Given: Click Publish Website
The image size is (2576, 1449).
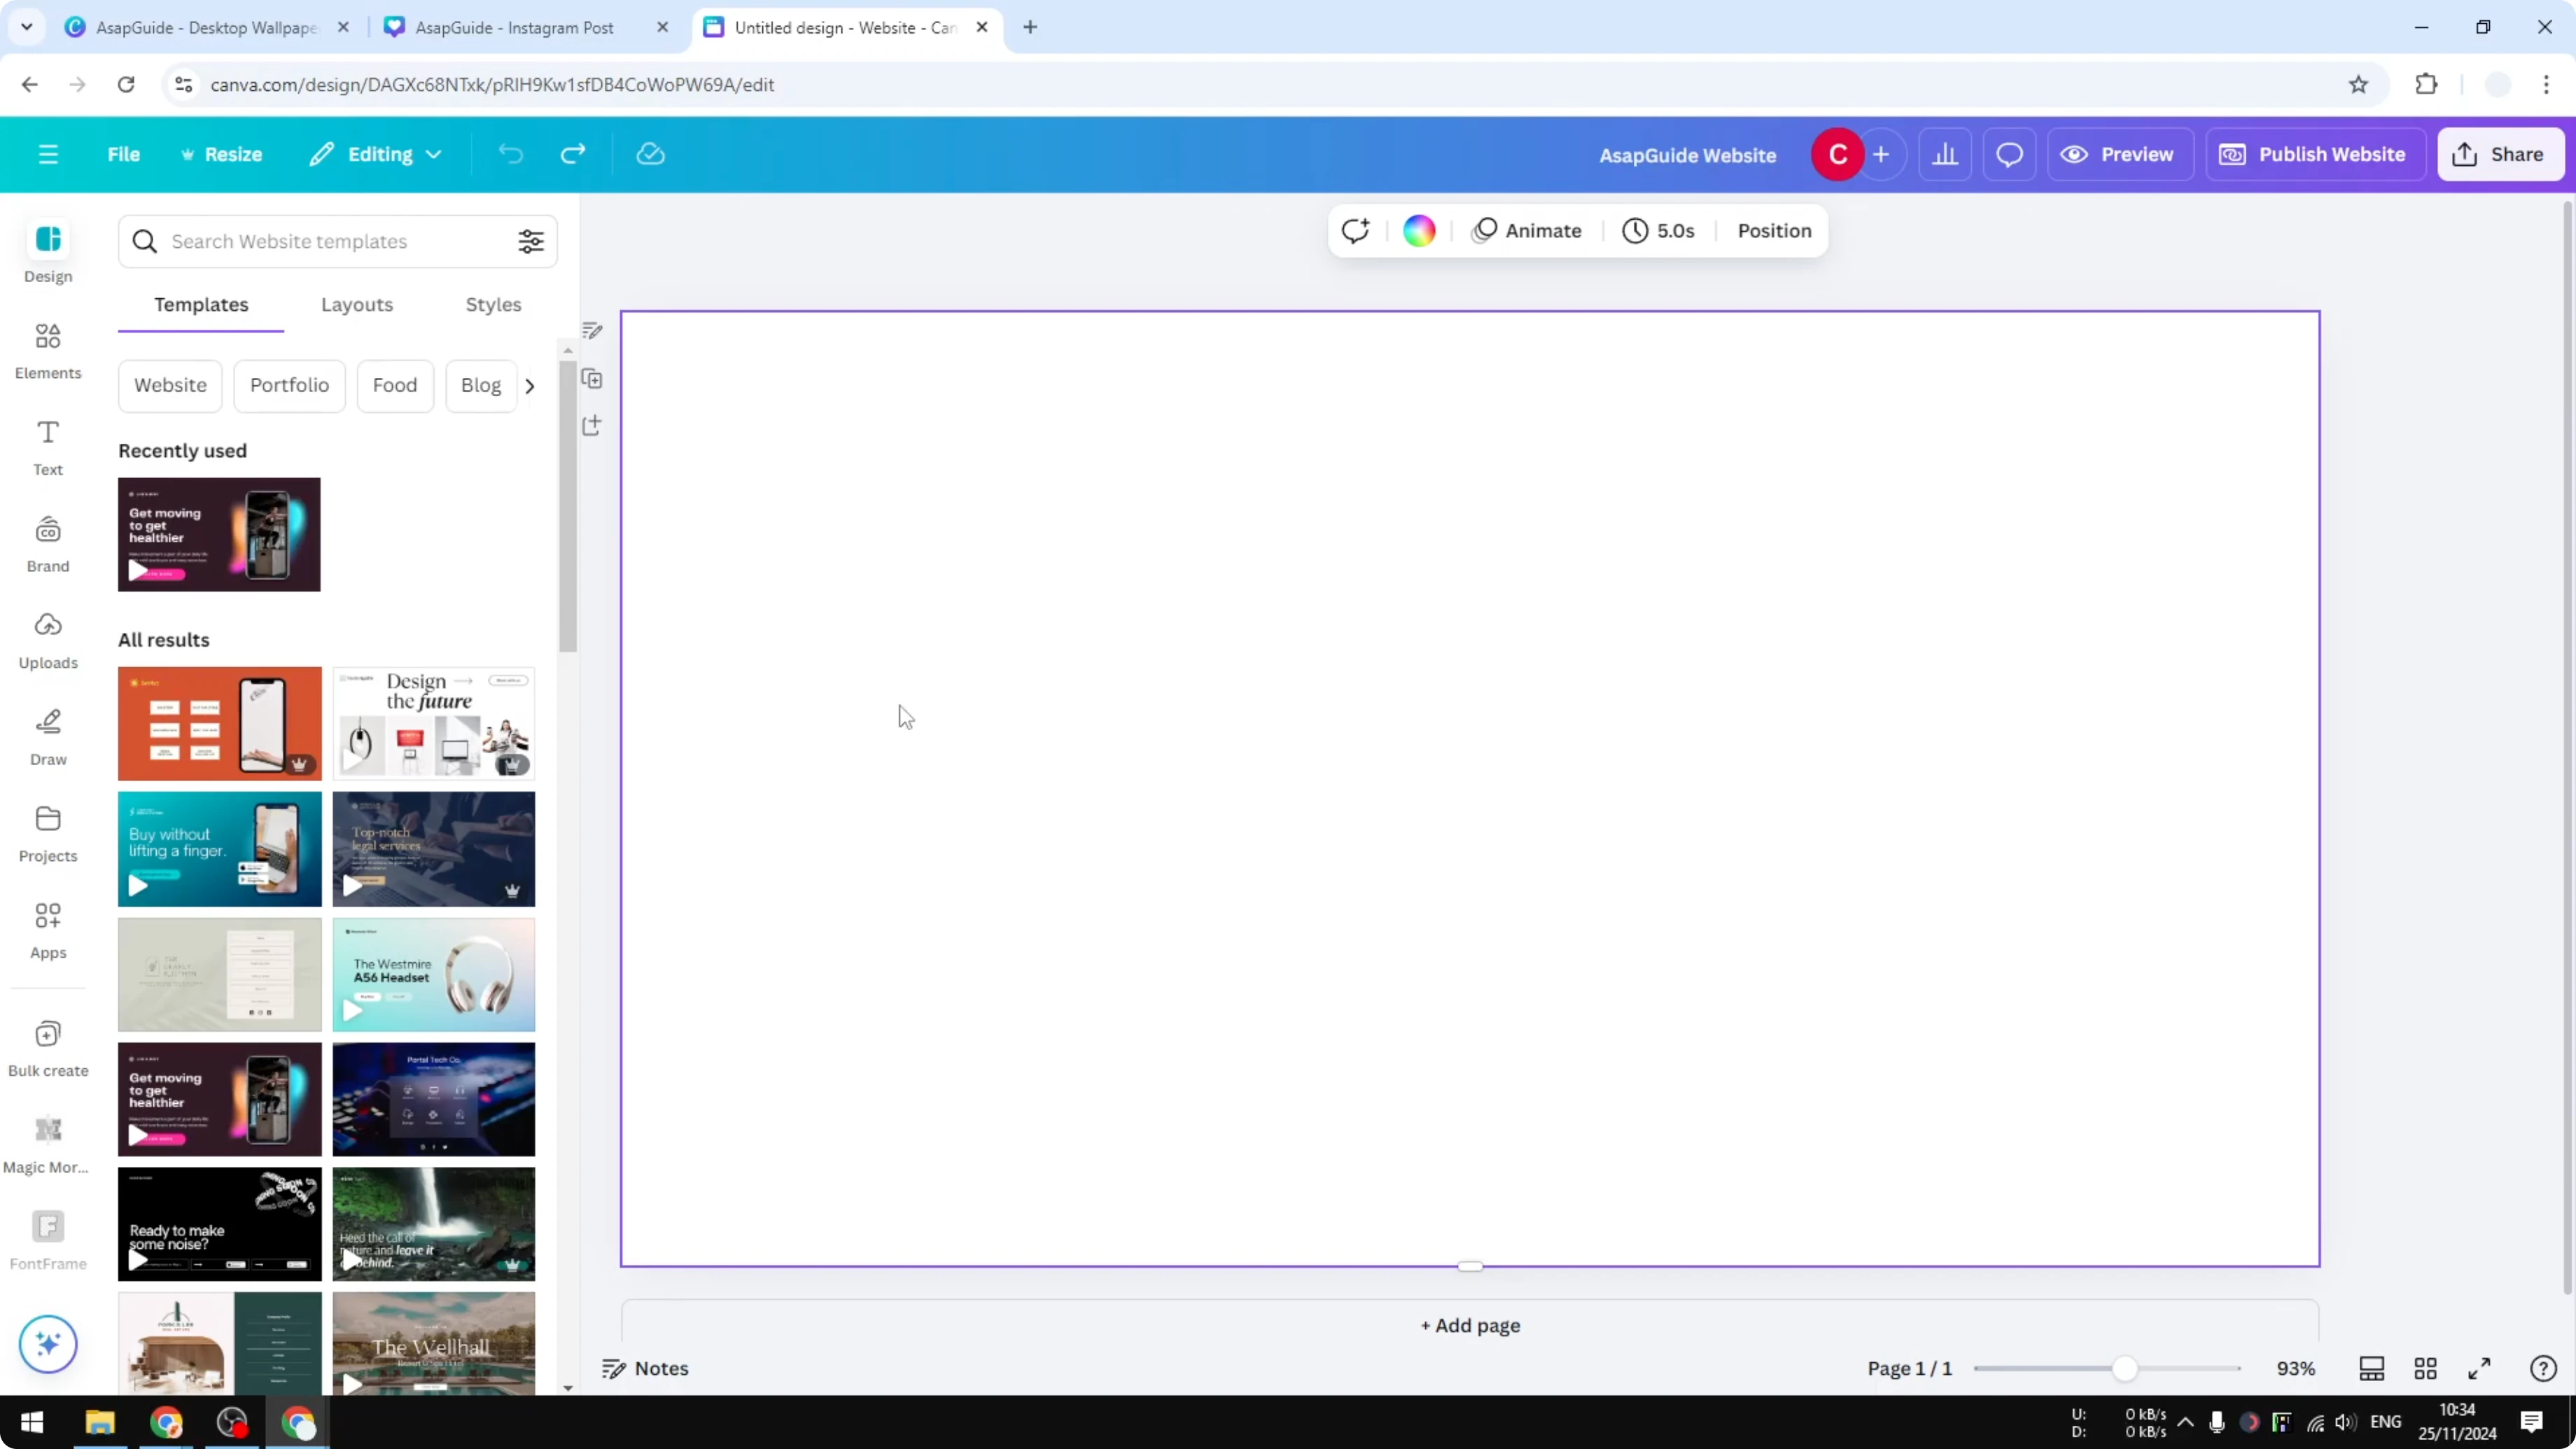Looking at the screenshot, I should (2314, 153).
